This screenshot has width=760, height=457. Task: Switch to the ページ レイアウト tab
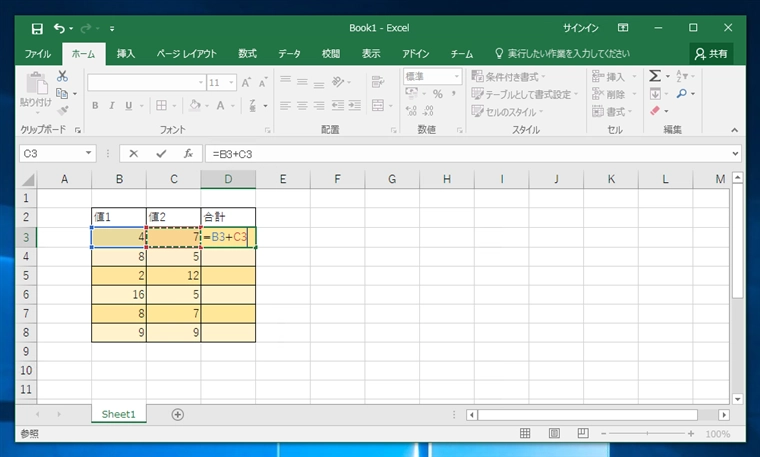(186, 54)
